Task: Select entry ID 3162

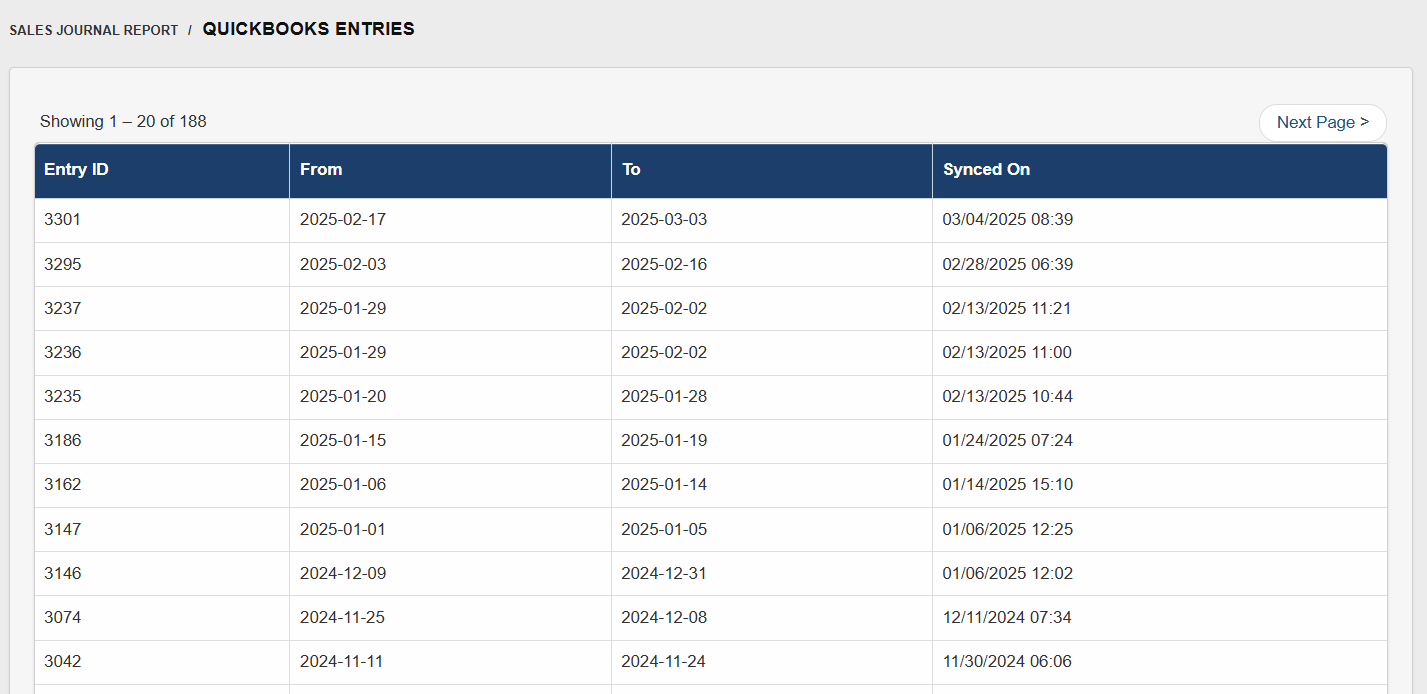Action: coord(62,484)
